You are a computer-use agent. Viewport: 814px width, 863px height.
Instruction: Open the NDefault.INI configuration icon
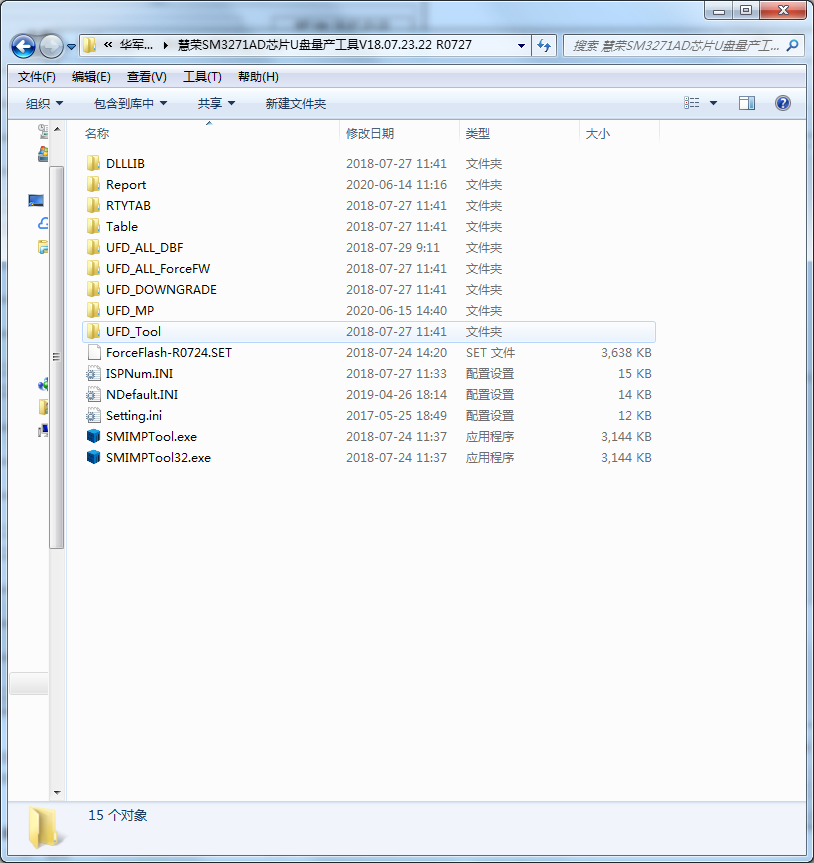click(x=95, y=394)
